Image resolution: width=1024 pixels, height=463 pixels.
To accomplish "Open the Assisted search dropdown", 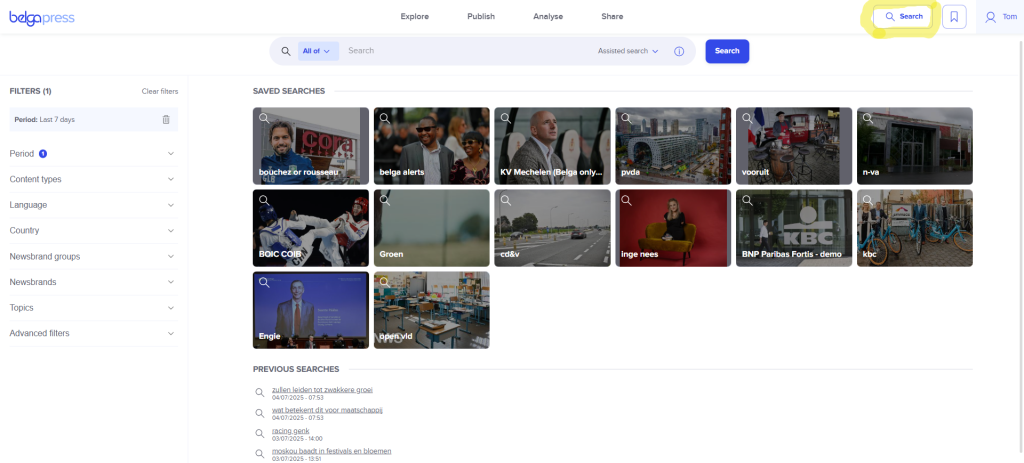I will pyautogui.click(x=628, y=51).
